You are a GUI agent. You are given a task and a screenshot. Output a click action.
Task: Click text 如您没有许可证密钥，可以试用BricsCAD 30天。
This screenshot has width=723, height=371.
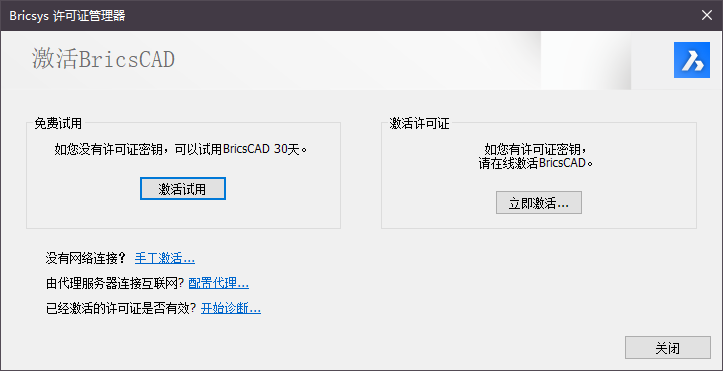(x=181, y=149)
